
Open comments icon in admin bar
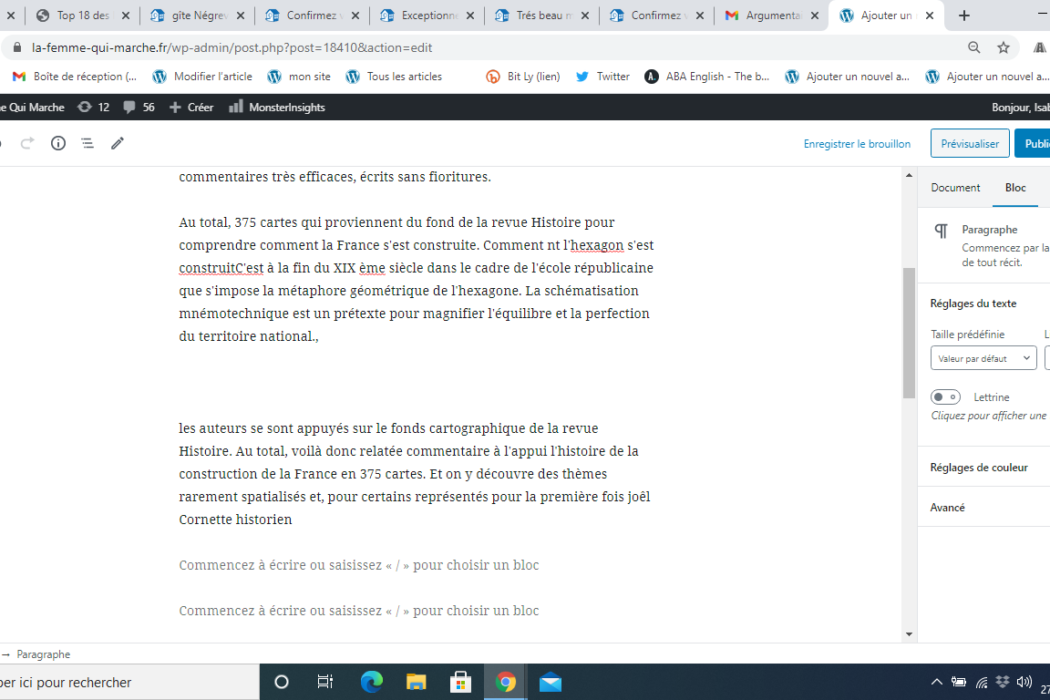(x=140, y=107)
